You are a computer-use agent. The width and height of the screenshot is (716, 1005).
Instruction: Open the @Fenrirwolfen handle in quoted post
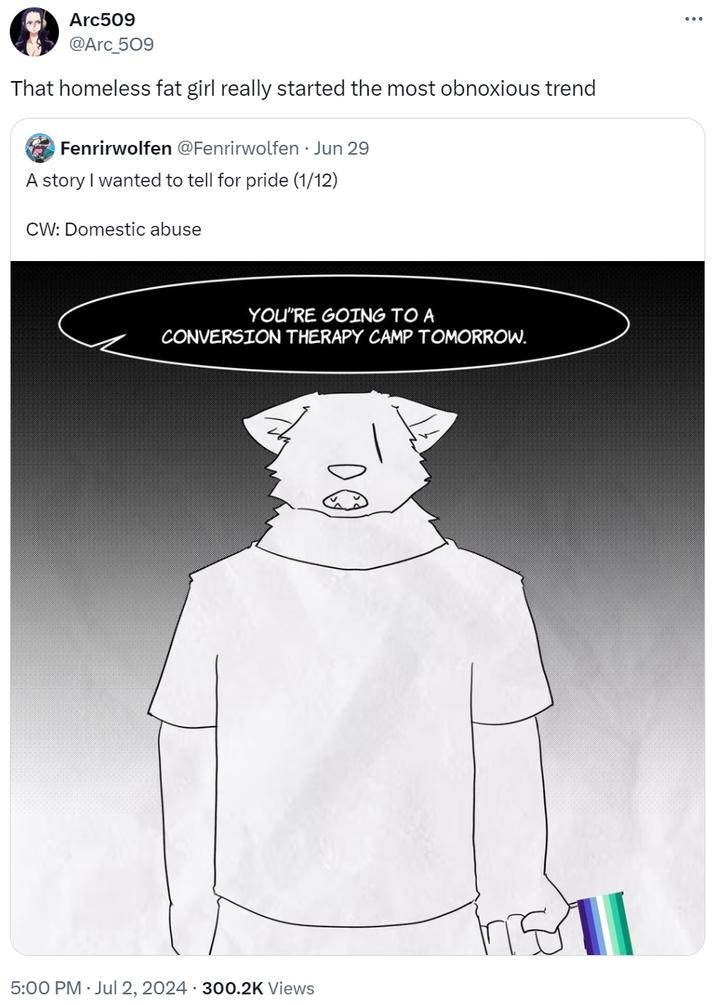[x=237, y=148]
